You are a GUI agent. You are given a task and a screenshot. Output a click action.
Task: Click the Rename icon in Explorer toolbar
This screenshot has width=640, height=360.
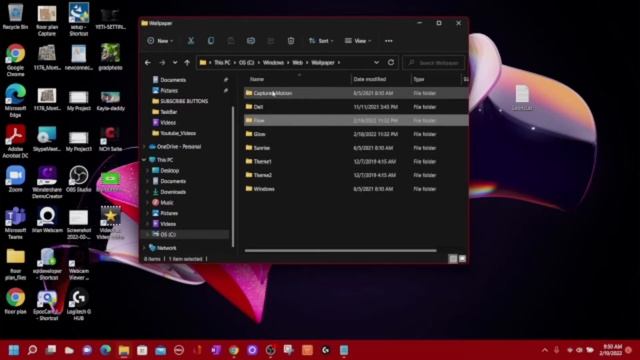[x=251, y=41]
